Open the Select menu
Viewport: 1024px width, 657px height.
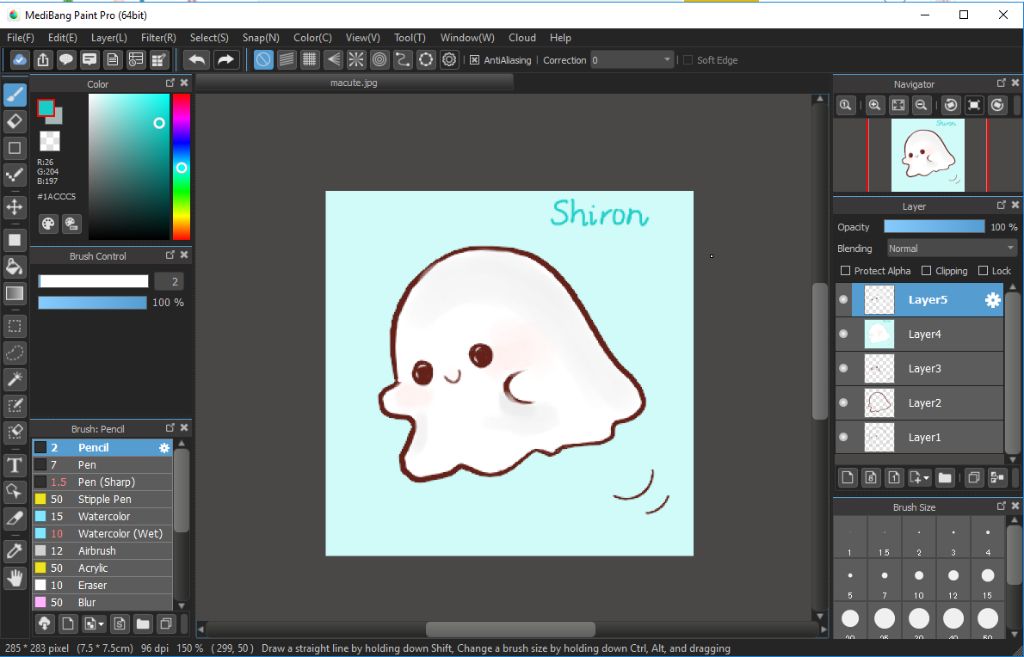tap(209, 38)
